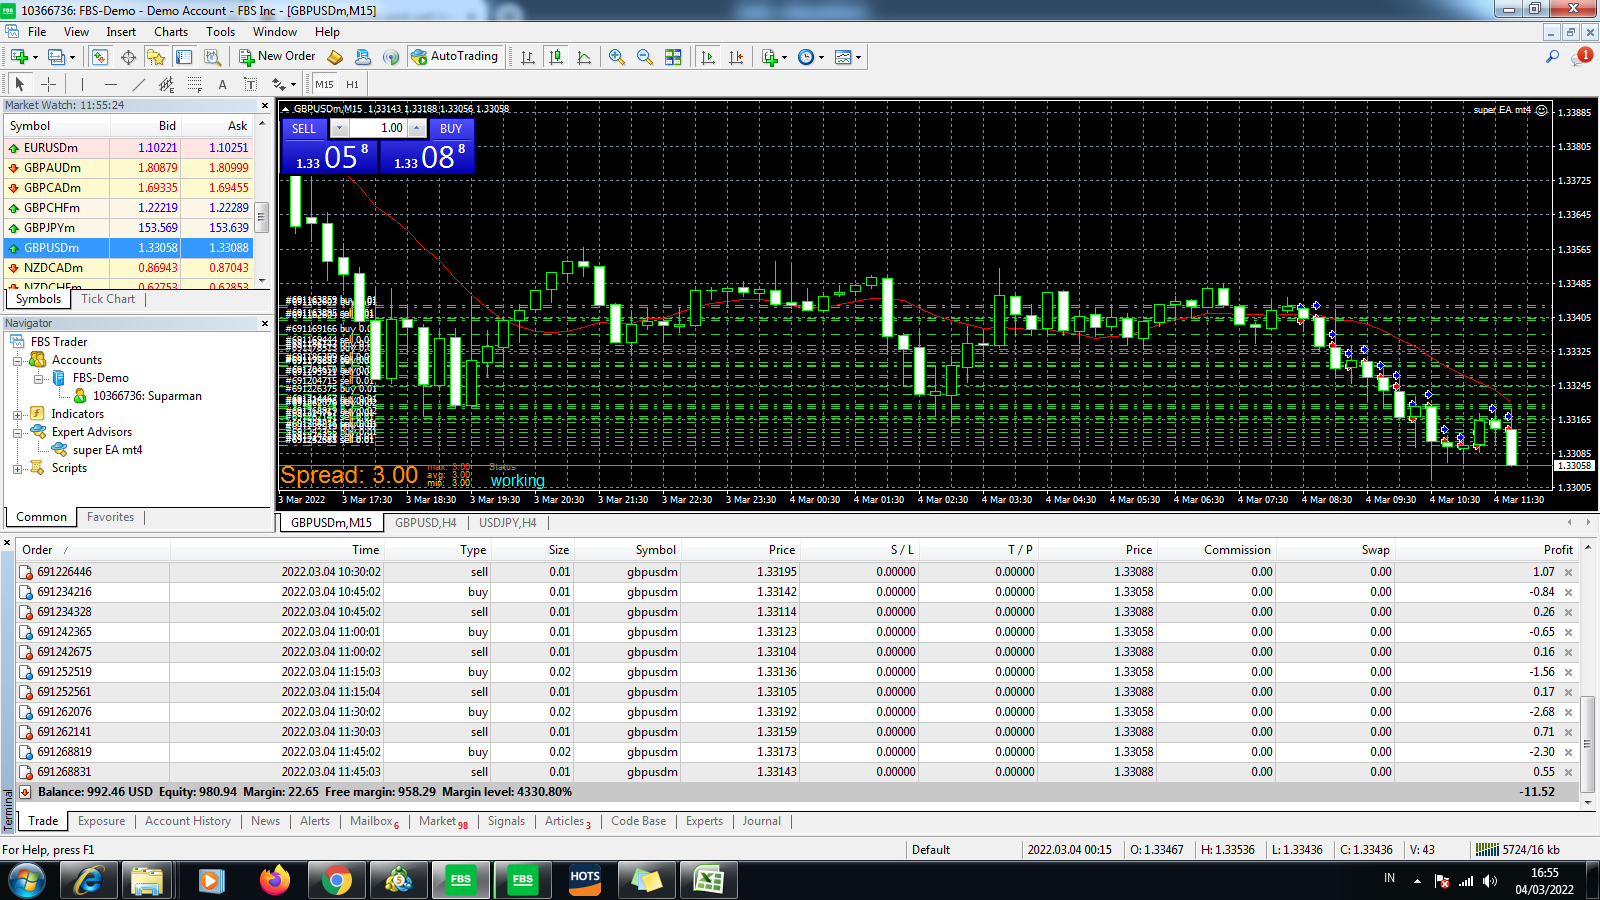Toggle the Market Watch panel toolbar button
Viewport: 1600px width, 900px height.
(100, 57)
